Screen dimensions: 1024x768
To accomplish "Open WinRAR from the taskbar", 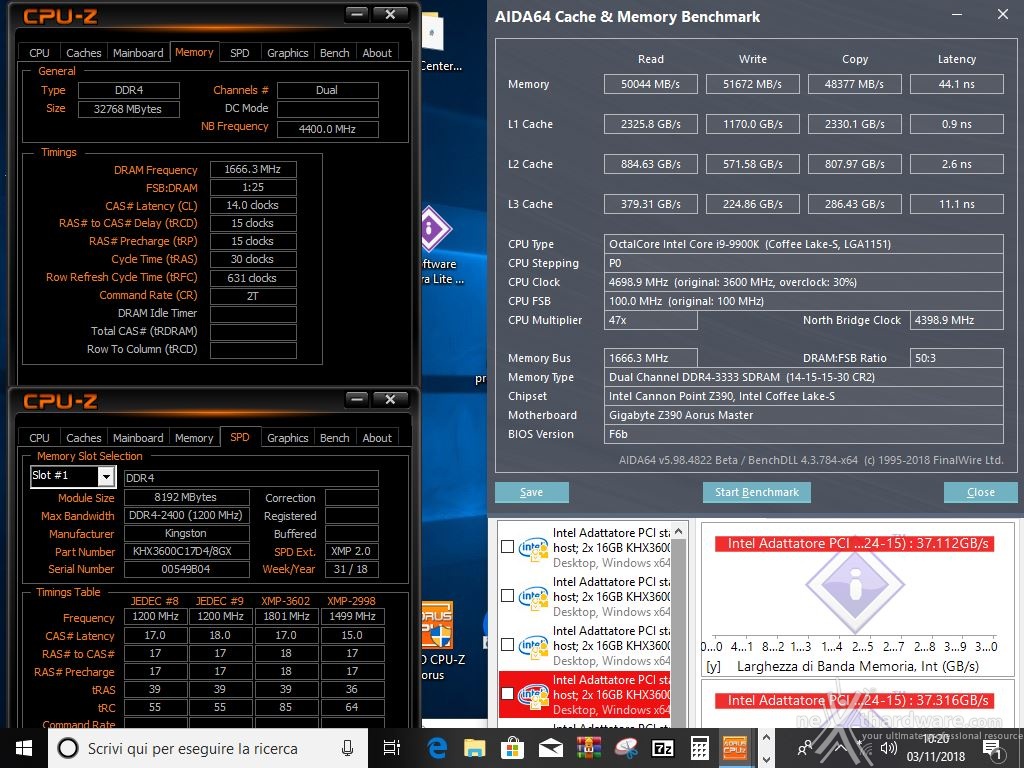I will 588,748.
